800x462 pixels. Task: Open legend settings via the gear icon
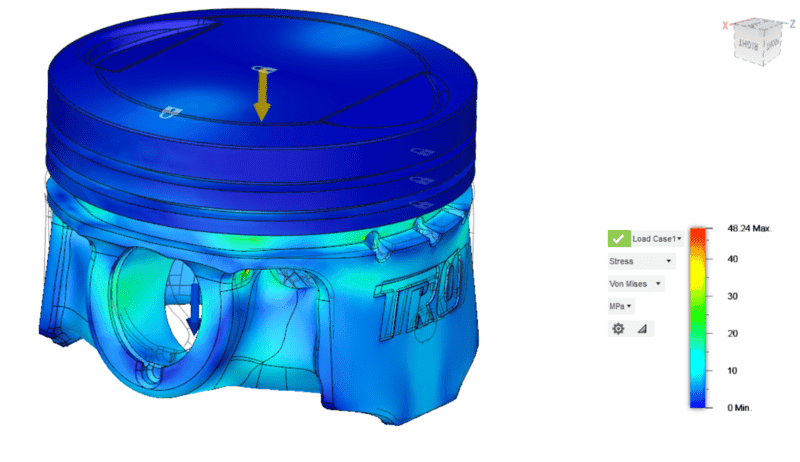[618, 329]
